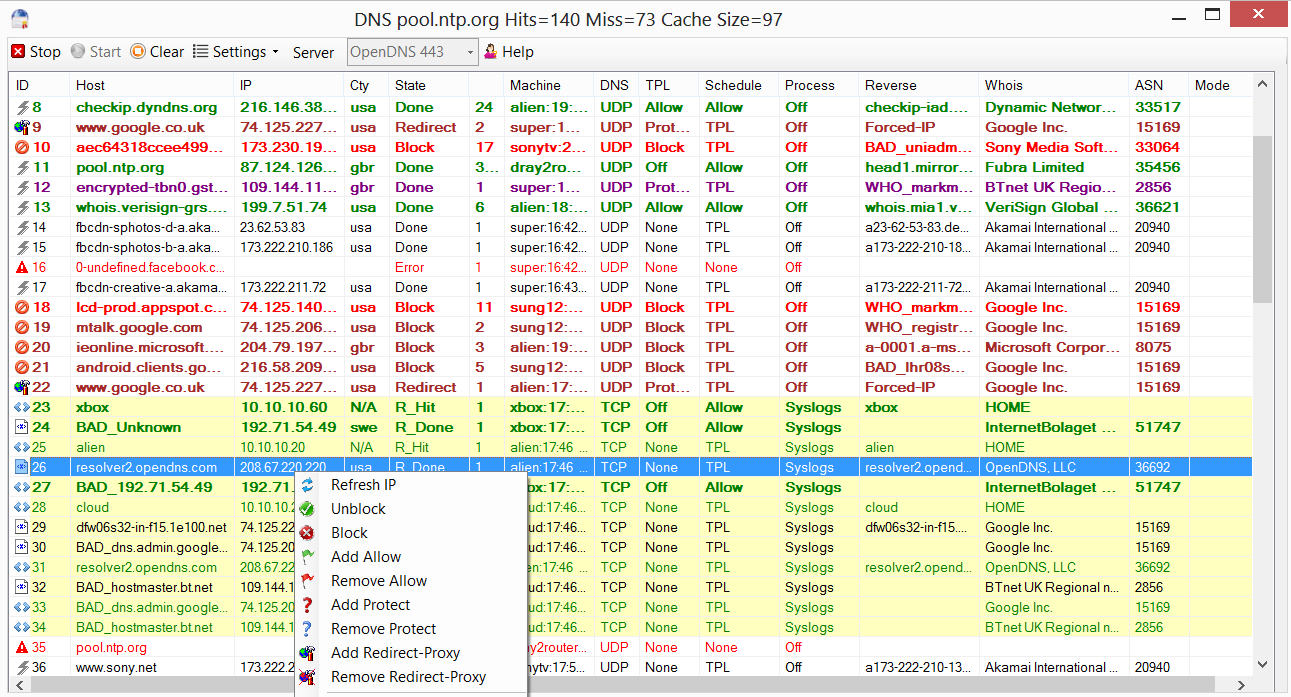Click the green flag Add Allow icon

pyautogui.click(x=307, y=557)
